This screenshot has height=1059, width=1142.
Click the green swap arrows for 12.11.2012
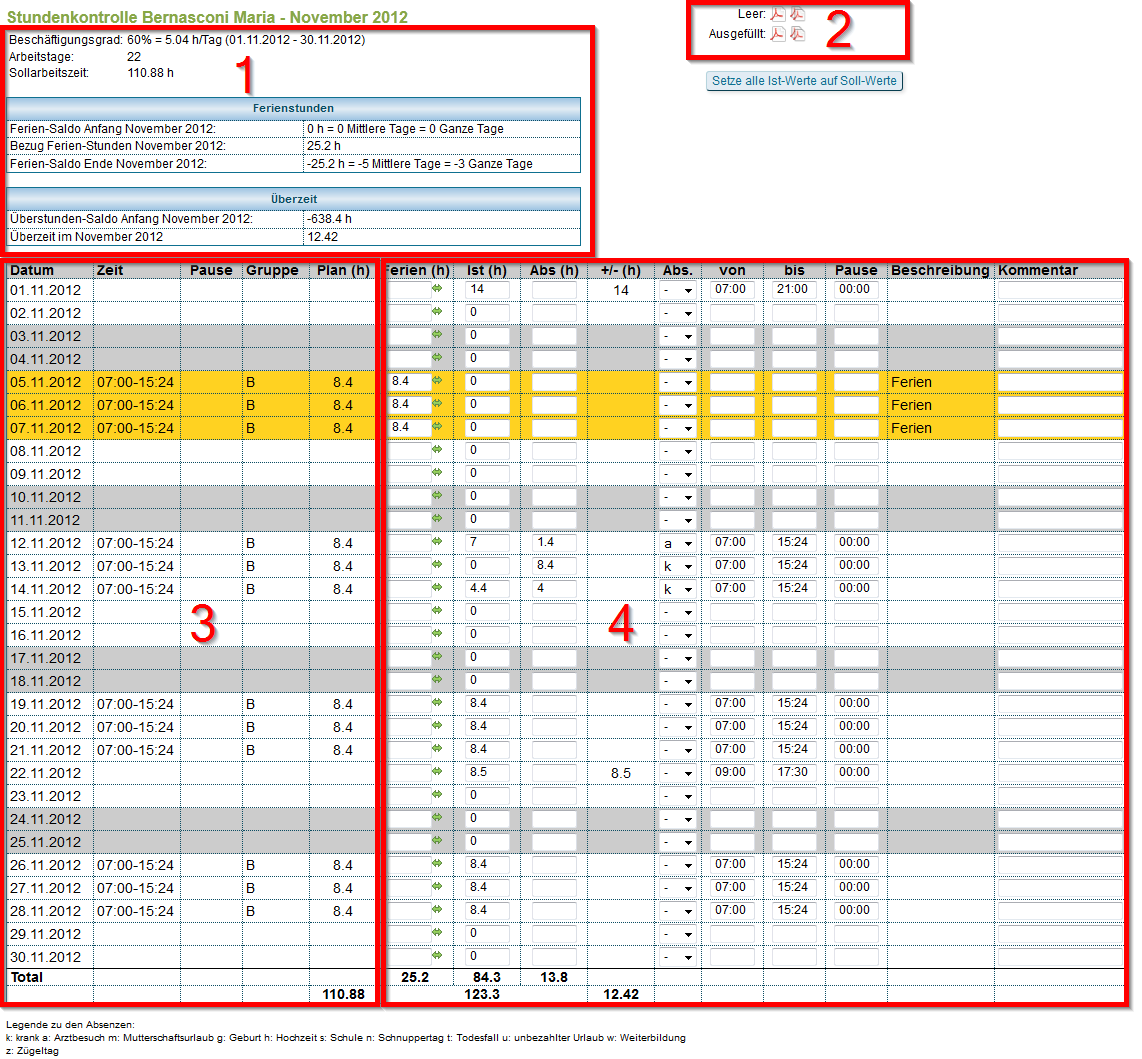pos(437,542)
